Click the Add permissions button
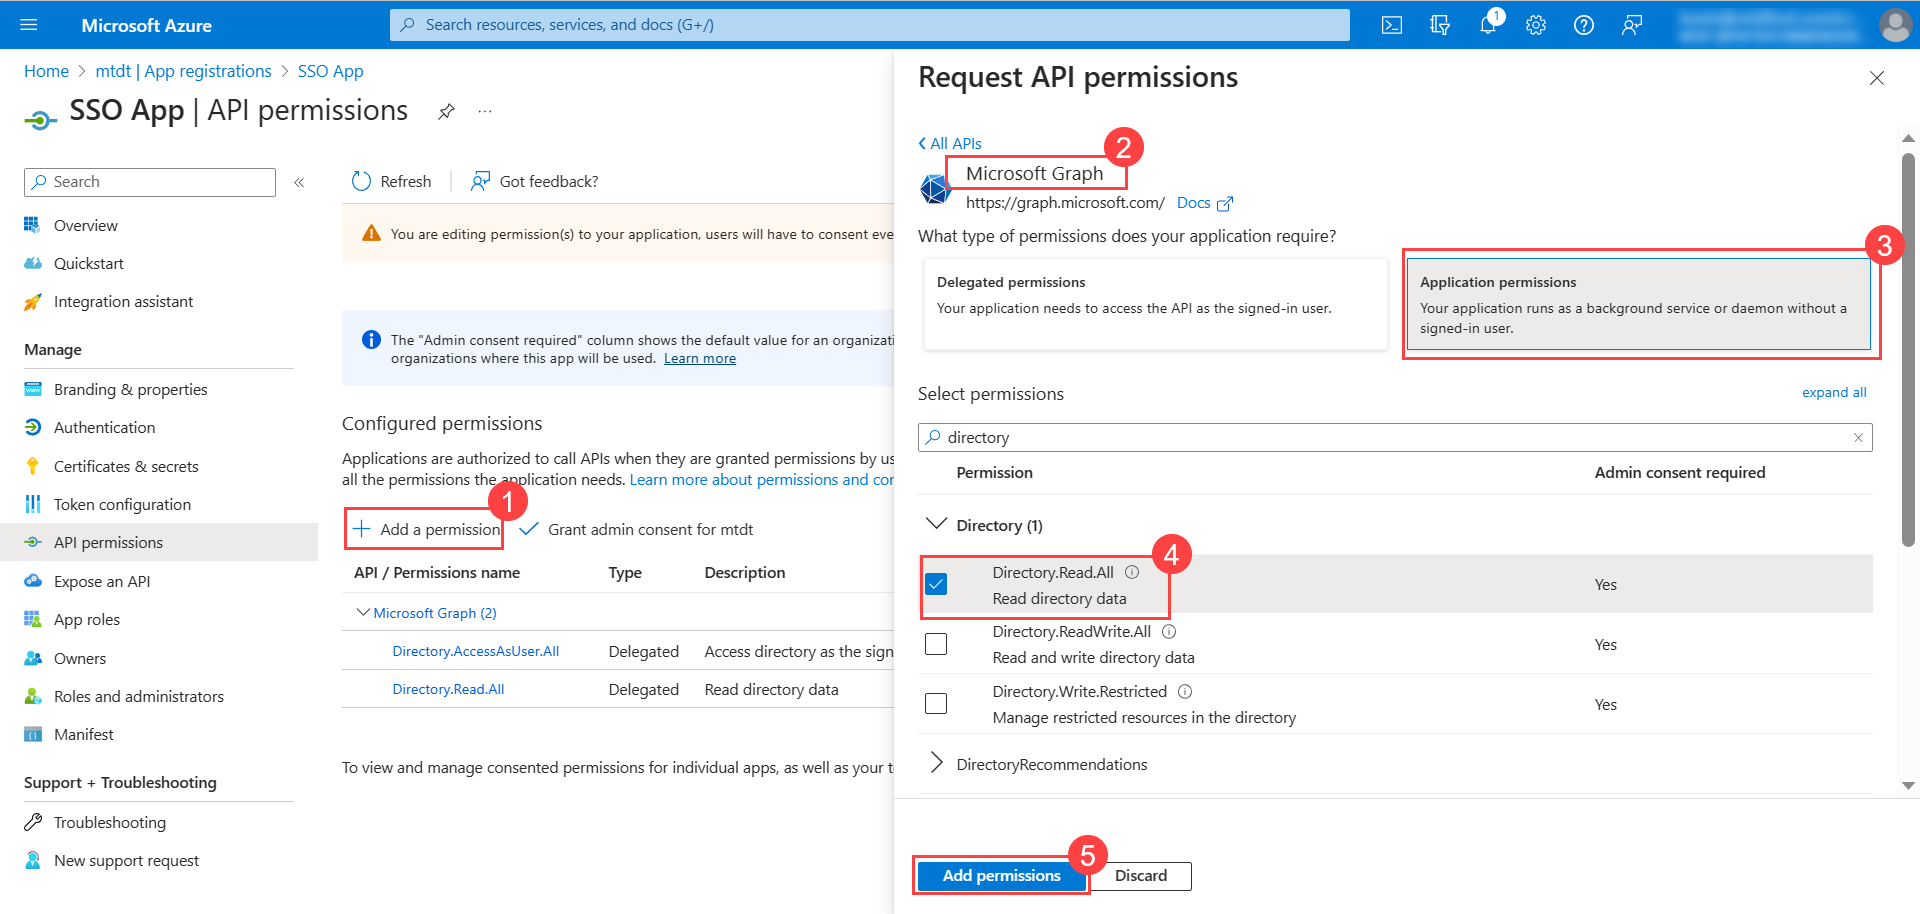 click(1001, 876)
